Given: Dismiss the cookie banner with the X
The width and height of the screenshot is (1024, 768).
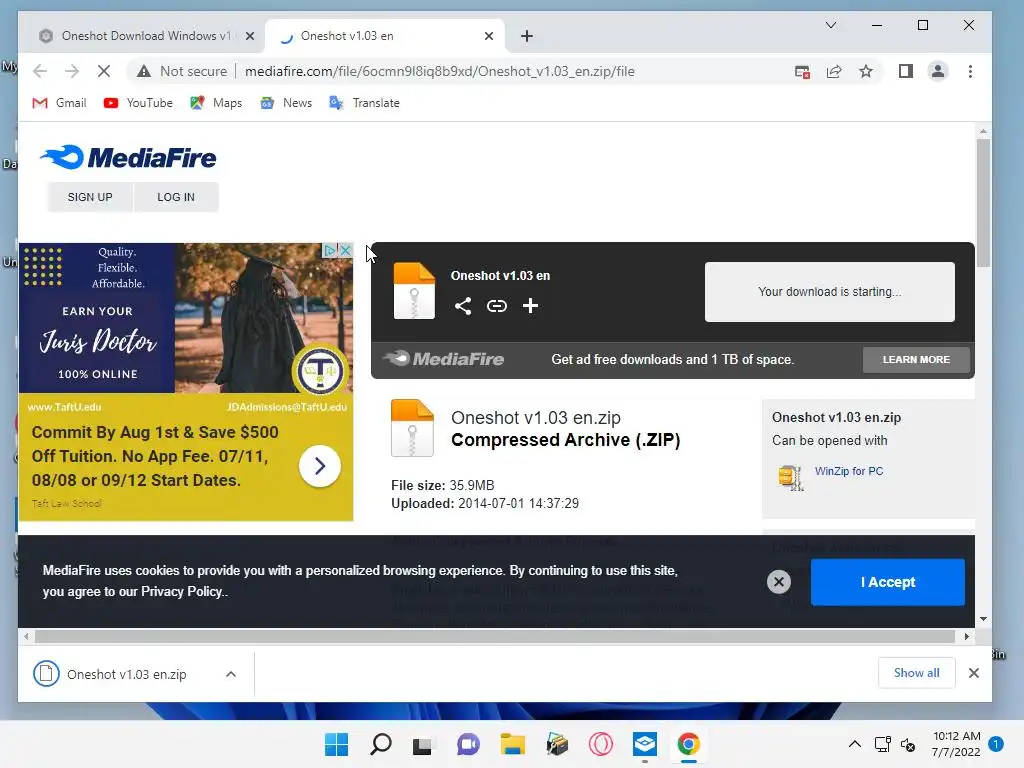Looking at the screenshot, I should click(778, 582).
